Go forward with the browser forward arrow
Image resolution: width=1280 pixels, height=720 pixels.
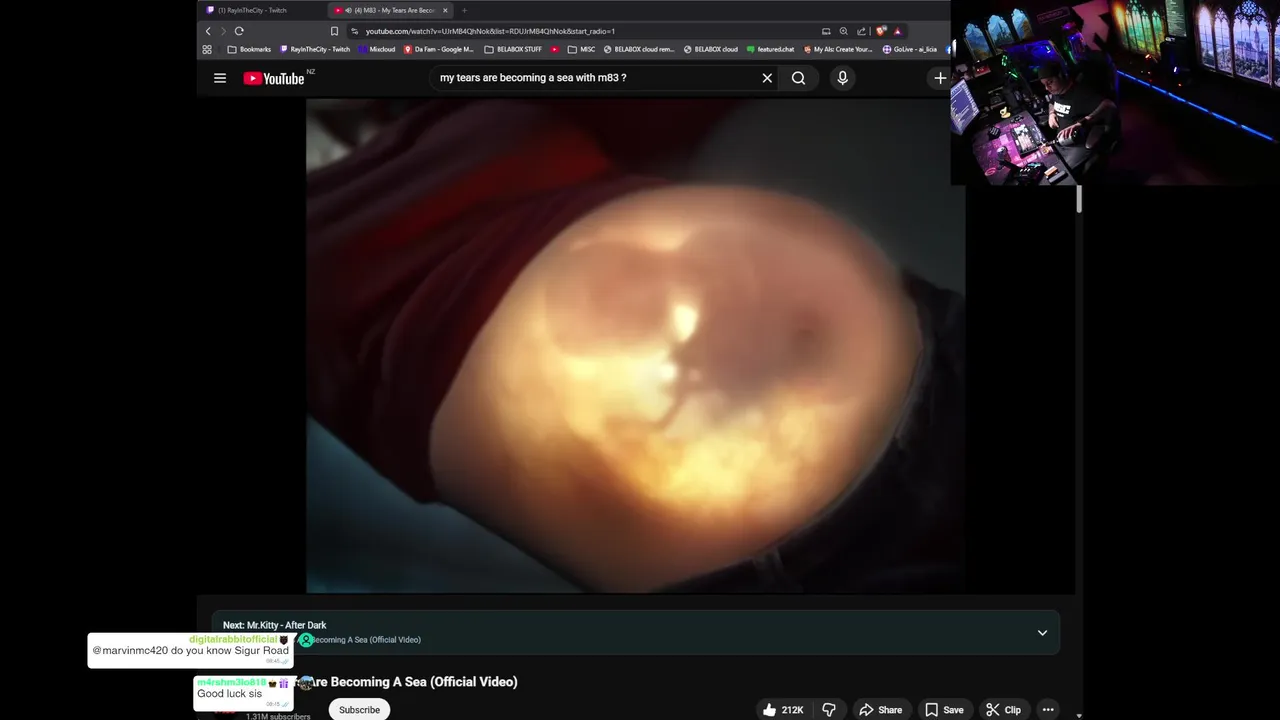click(223, 31)
